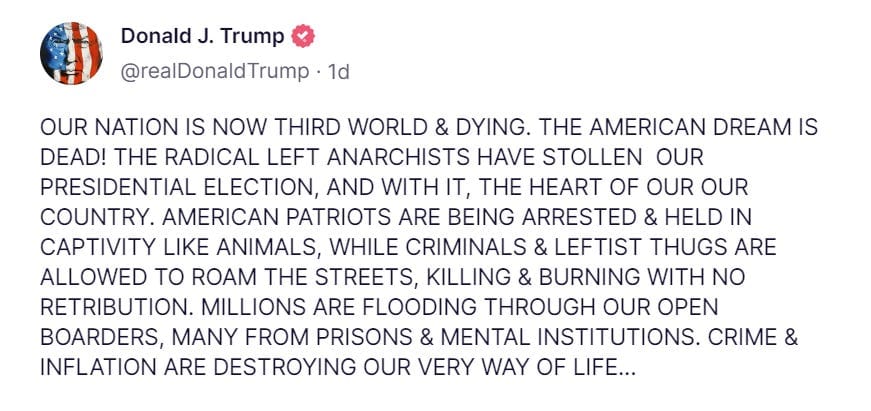Visit the @realDonaldTrump handle link

pyautogui.click(x=214, y=72)
